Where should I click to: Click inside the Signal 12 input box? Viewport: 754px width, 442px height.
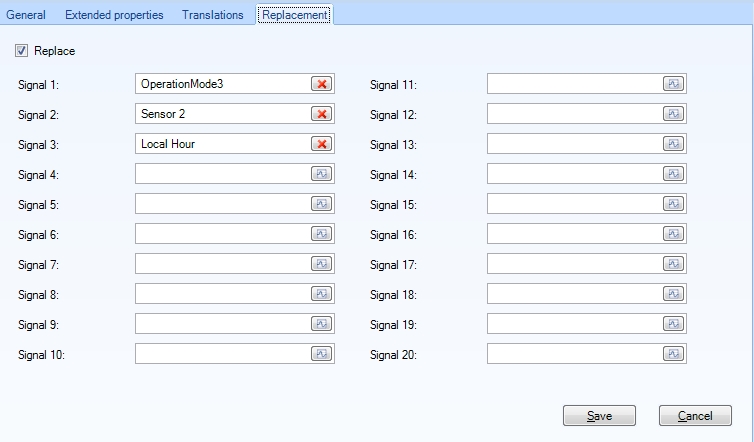(x=574, y=114)
